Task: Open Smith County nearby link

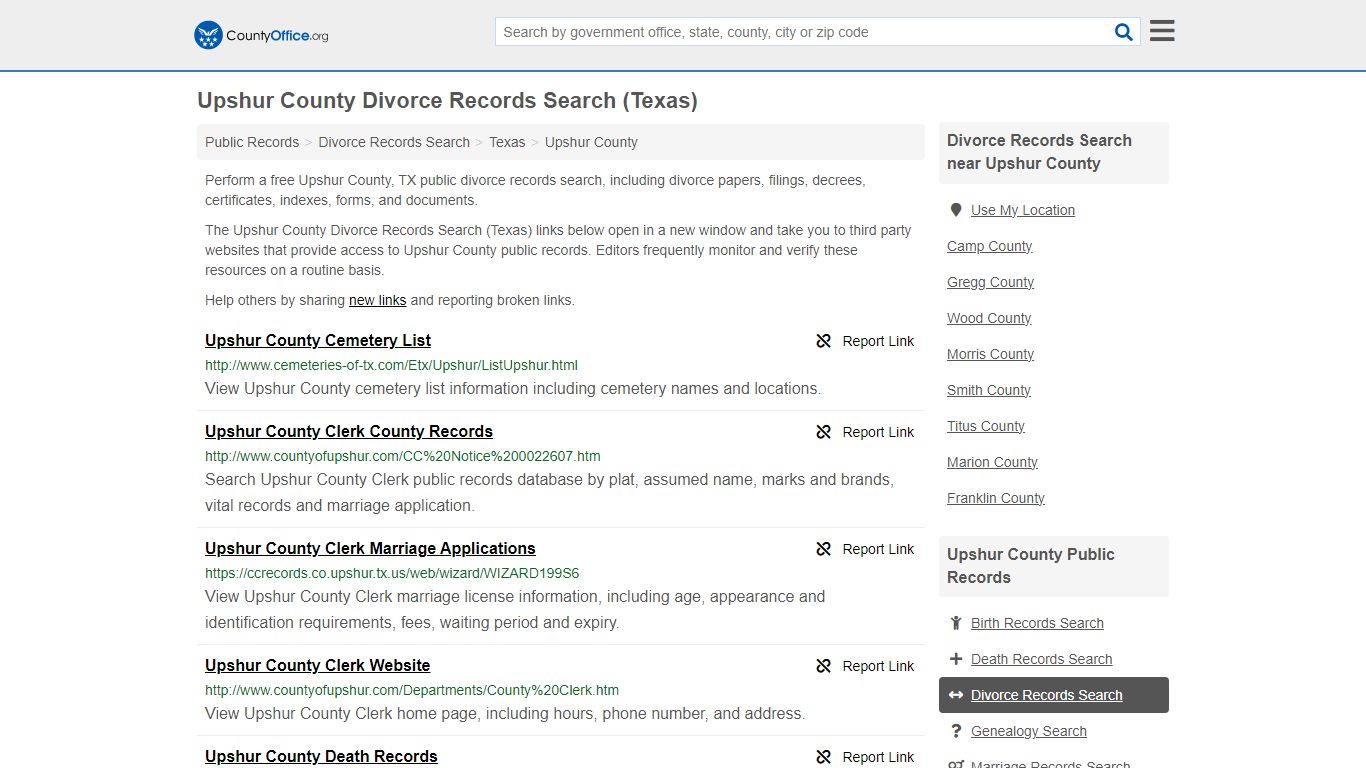Action: [x=989, y=390]
